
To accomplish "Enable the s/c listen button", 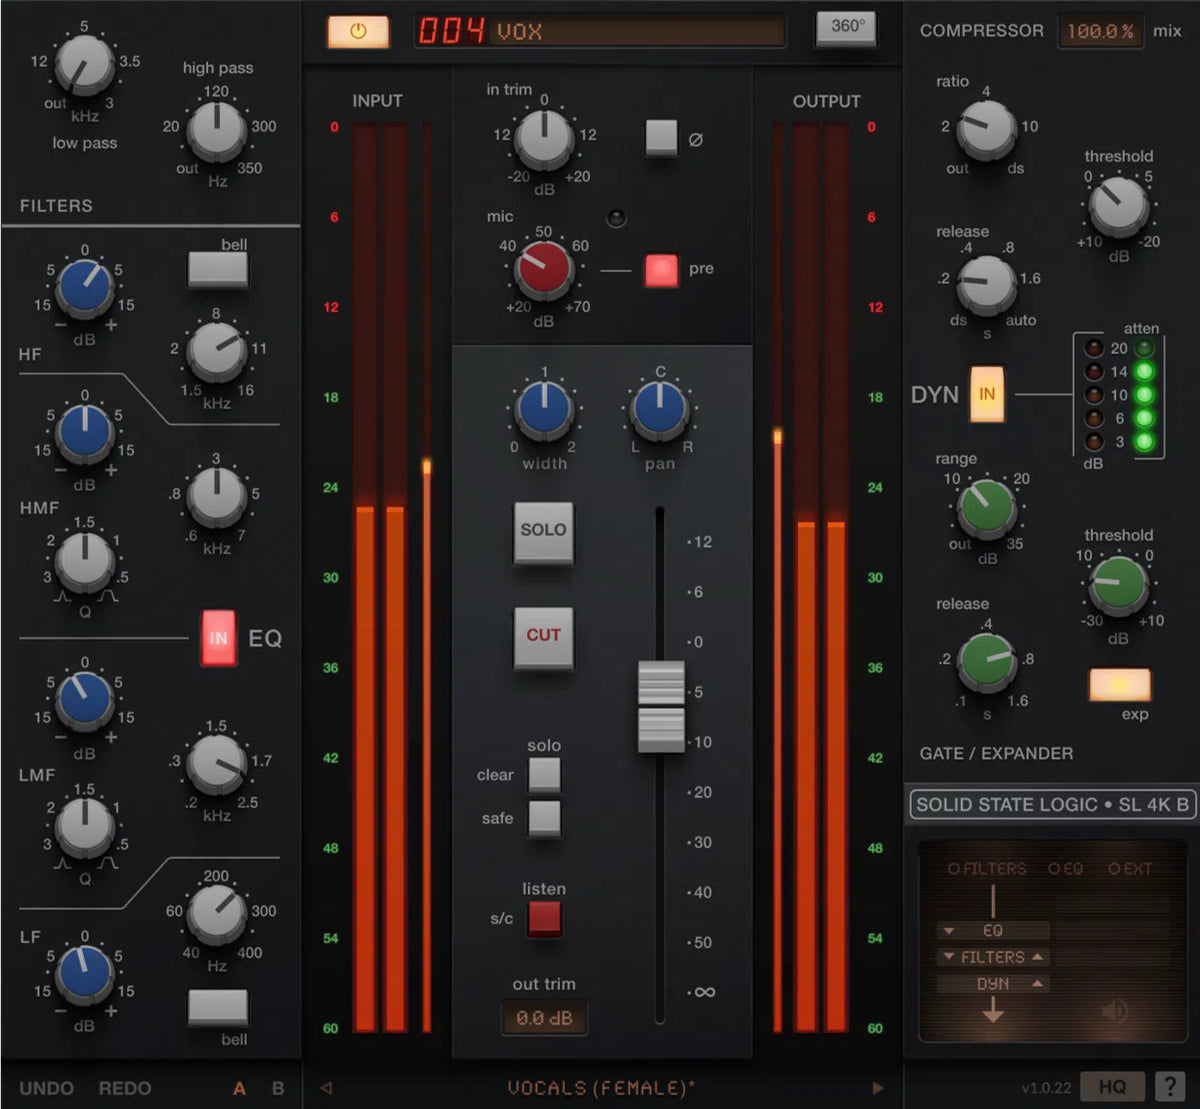I will click(544, 916).
